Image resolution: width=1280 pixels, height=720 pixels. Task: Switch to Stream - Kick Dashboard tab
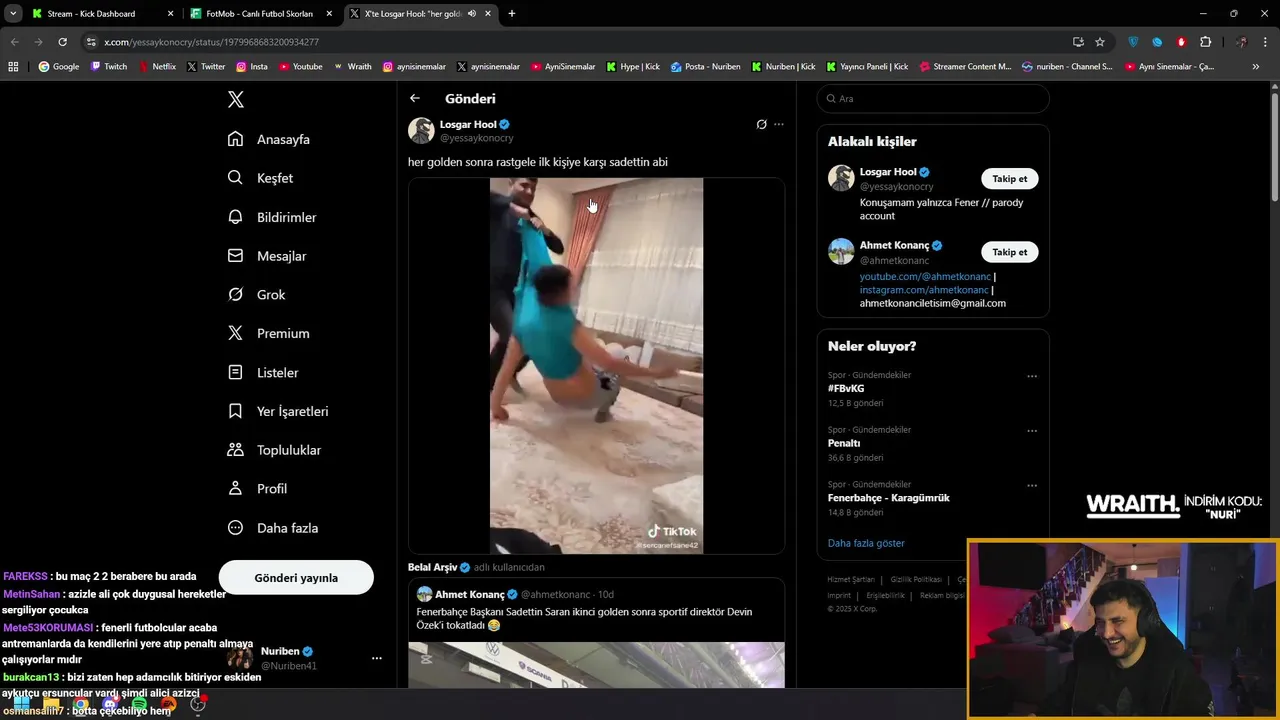coord(100,14)
